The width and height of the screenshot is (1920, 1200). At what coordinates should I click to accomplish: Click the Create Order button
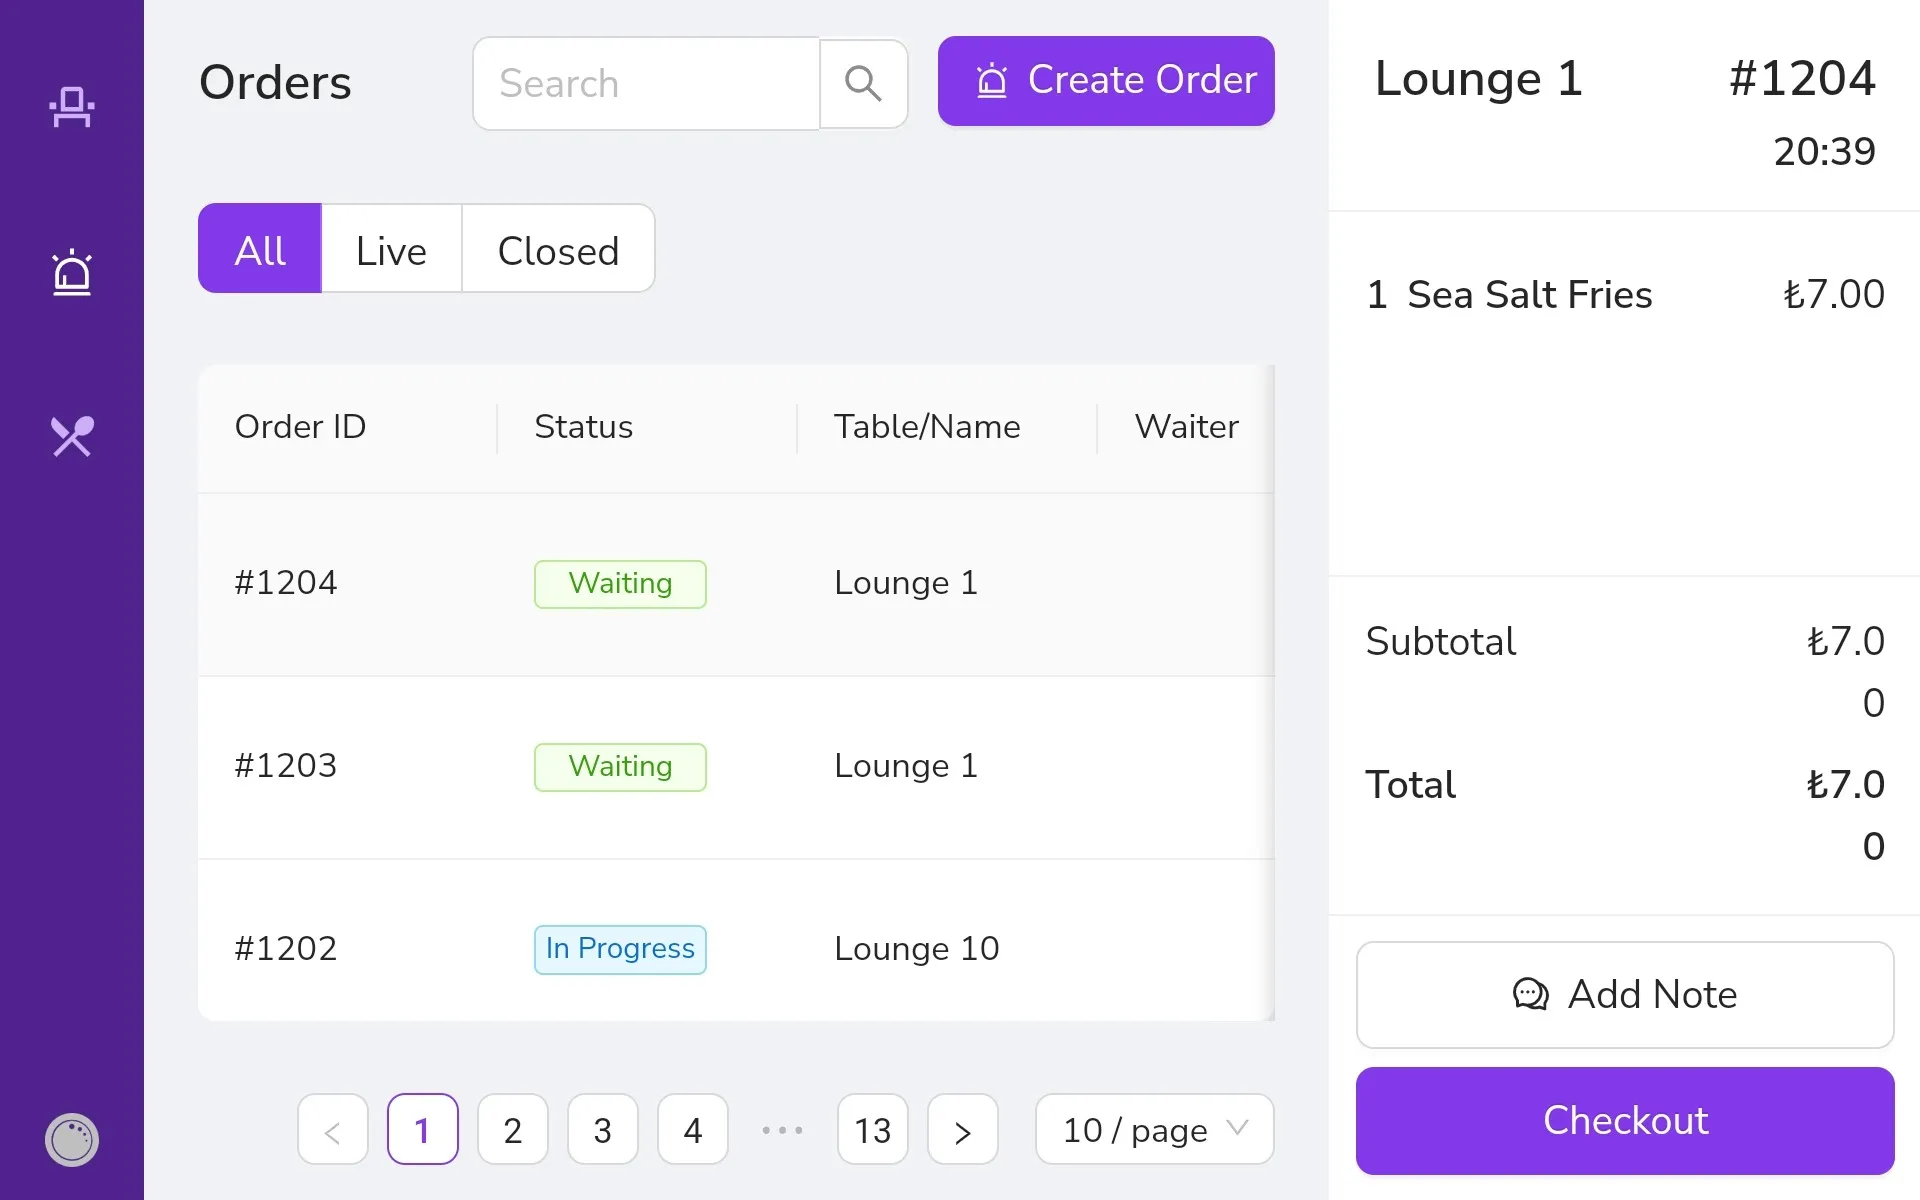click(x=1106, y=81)
